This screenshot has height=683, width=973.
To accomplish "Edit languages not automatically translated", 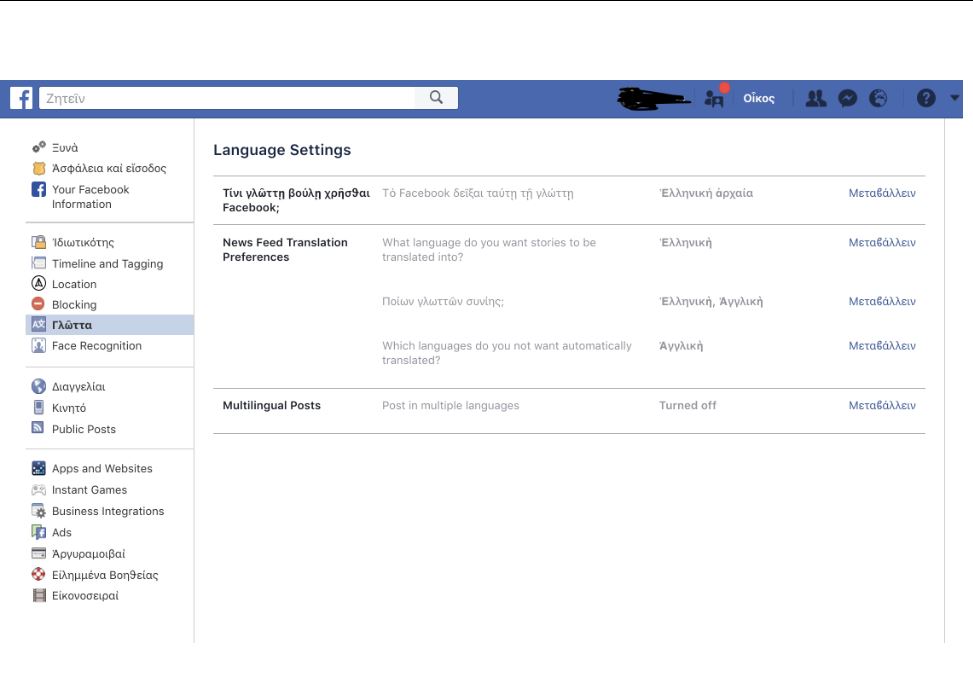I will tap(882, 346).
